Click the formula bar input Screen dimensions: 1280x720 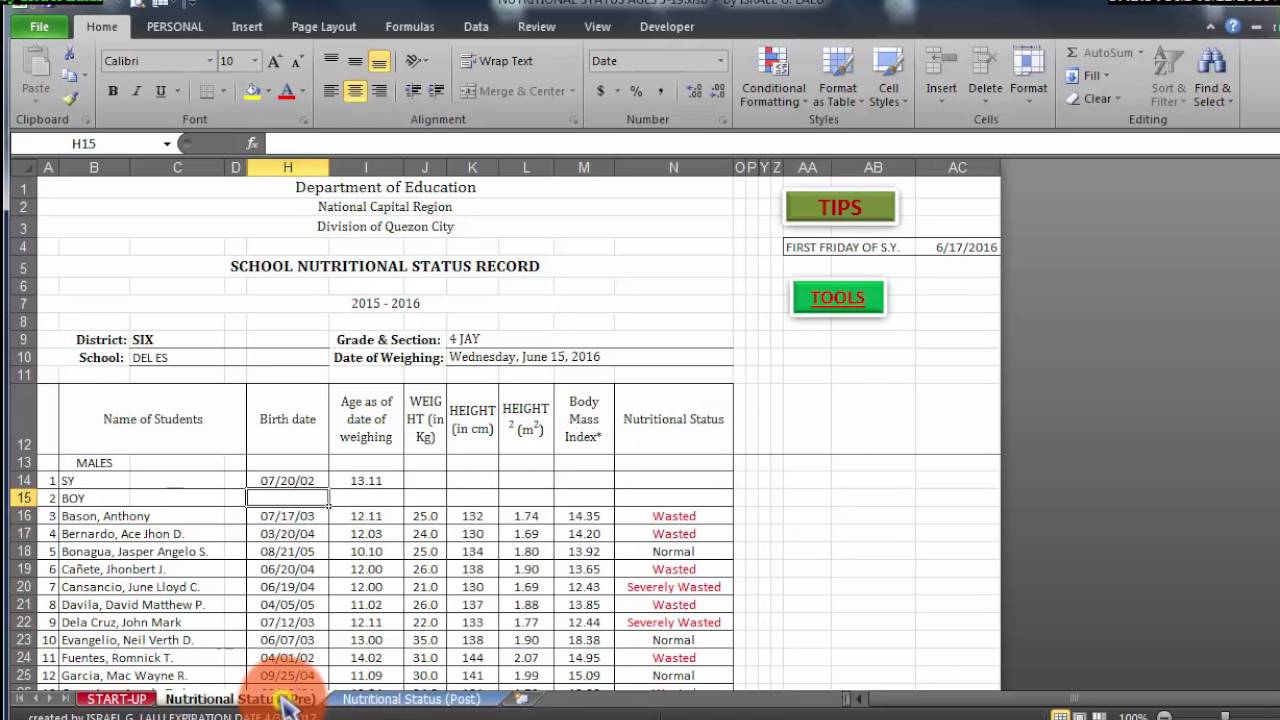[770, 144]
